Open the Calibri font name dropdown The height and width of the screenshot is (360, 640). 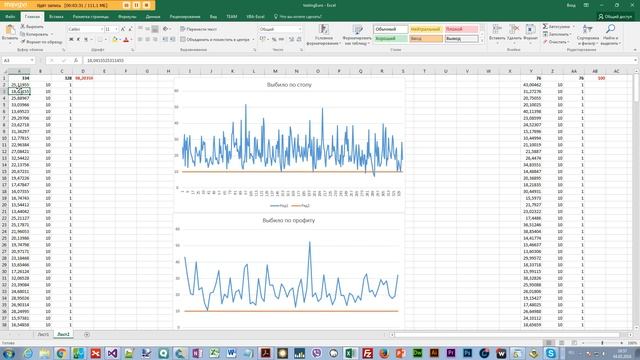[x=102, y=29]
